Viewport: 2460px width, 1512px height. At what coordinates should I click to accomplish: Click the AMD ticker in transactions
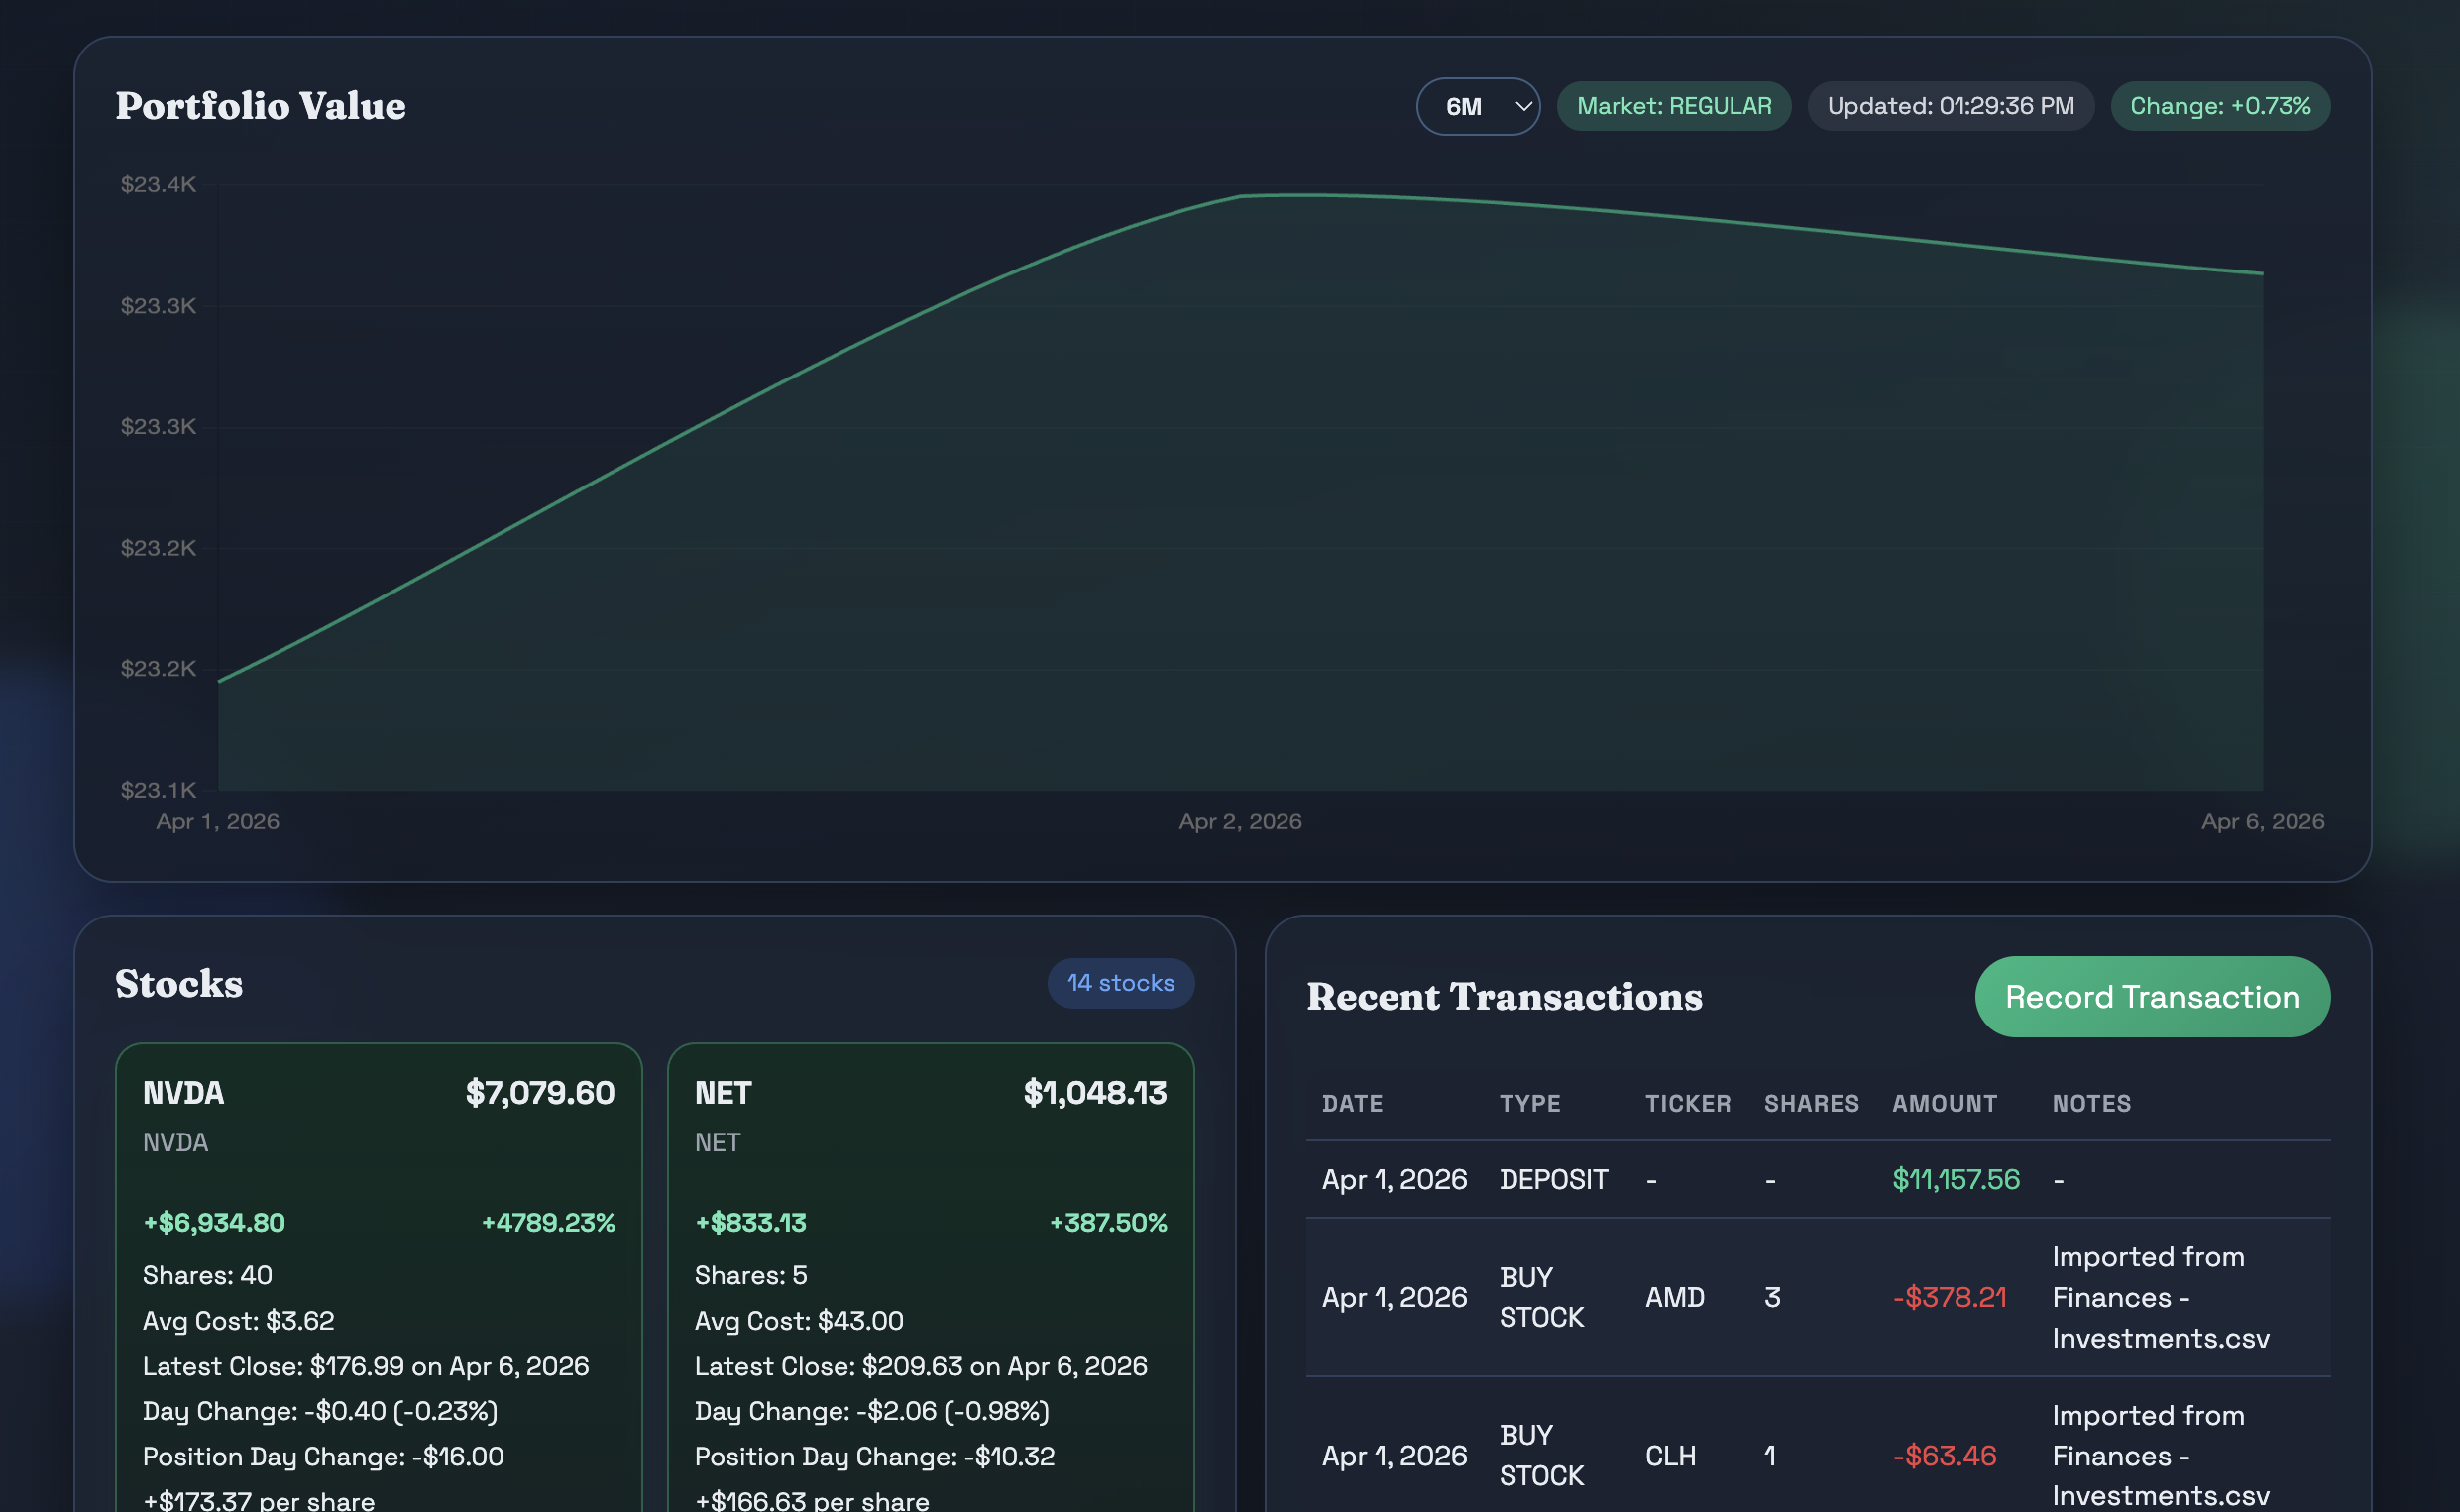(1674, 1297)
